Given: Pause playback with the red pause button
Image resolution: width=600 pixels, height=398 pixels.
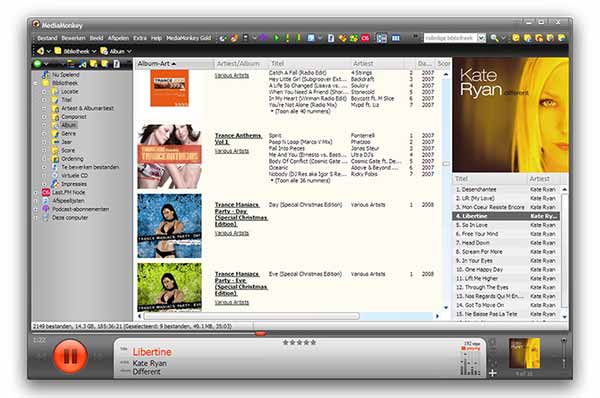Looking at the screenshot, I should pos(70,356).
